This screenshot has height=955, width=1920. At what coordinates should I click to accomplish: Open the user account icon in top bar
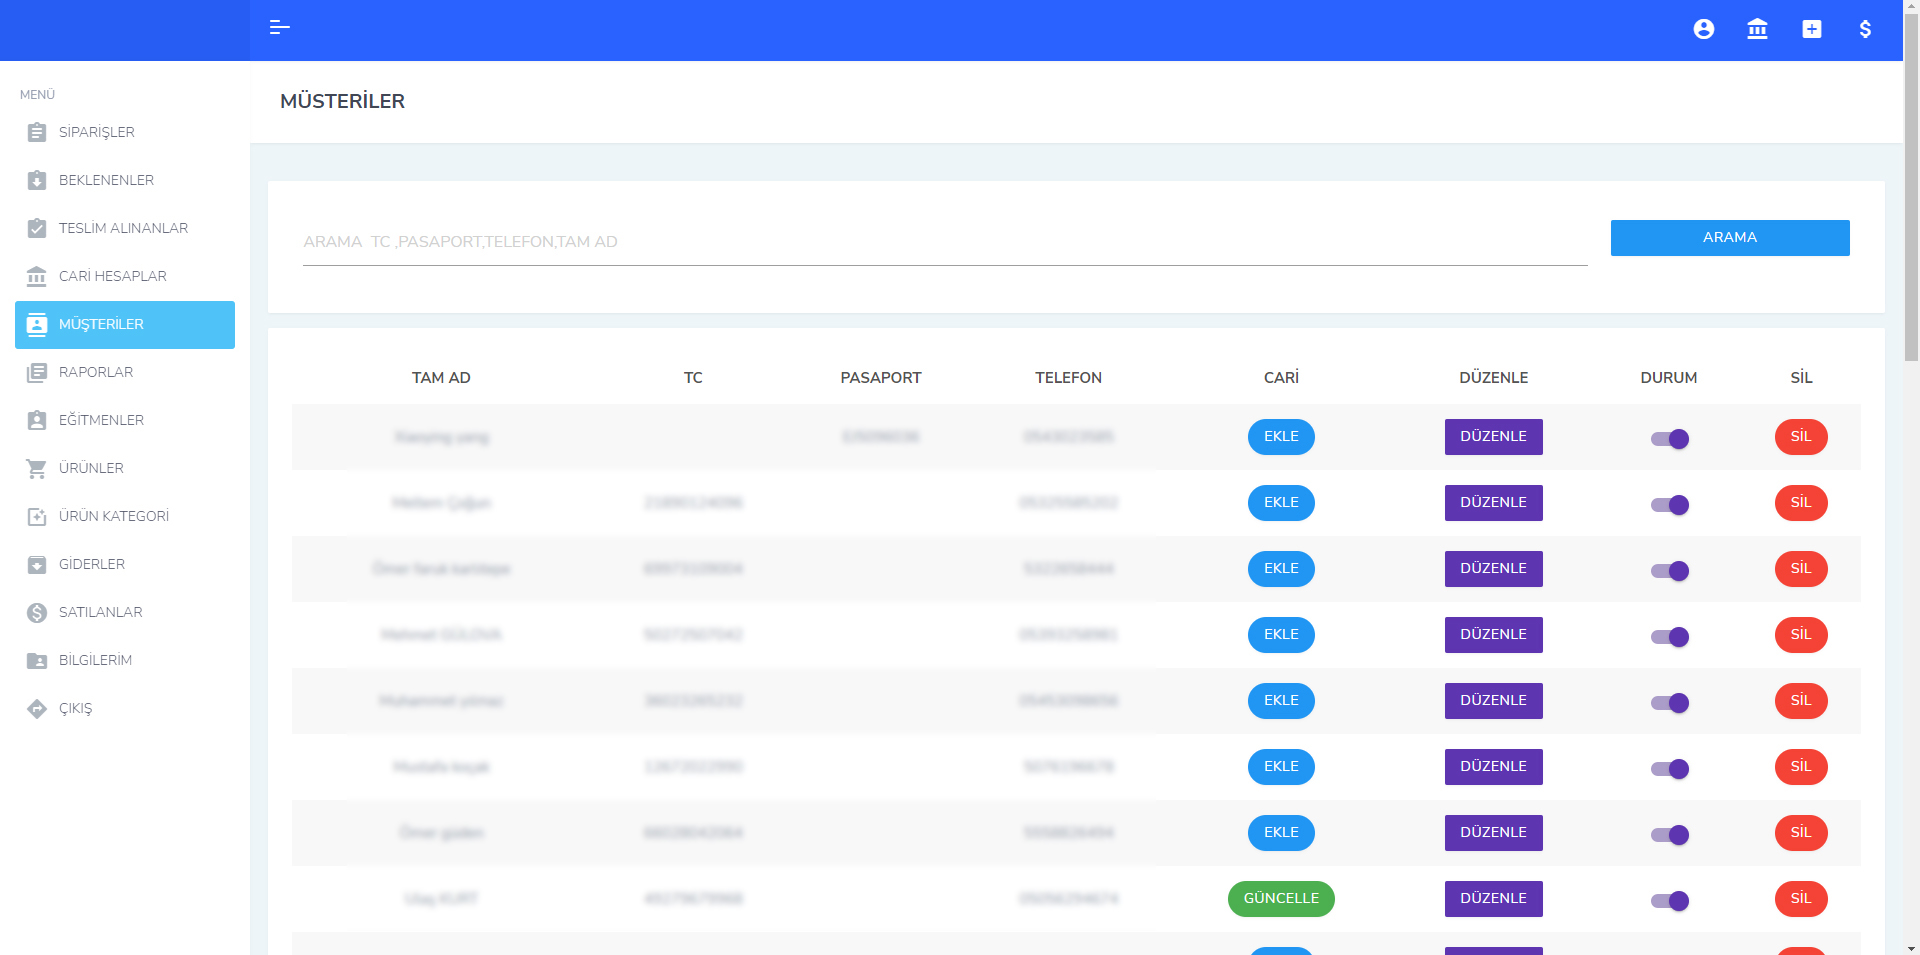(1704, 29)
